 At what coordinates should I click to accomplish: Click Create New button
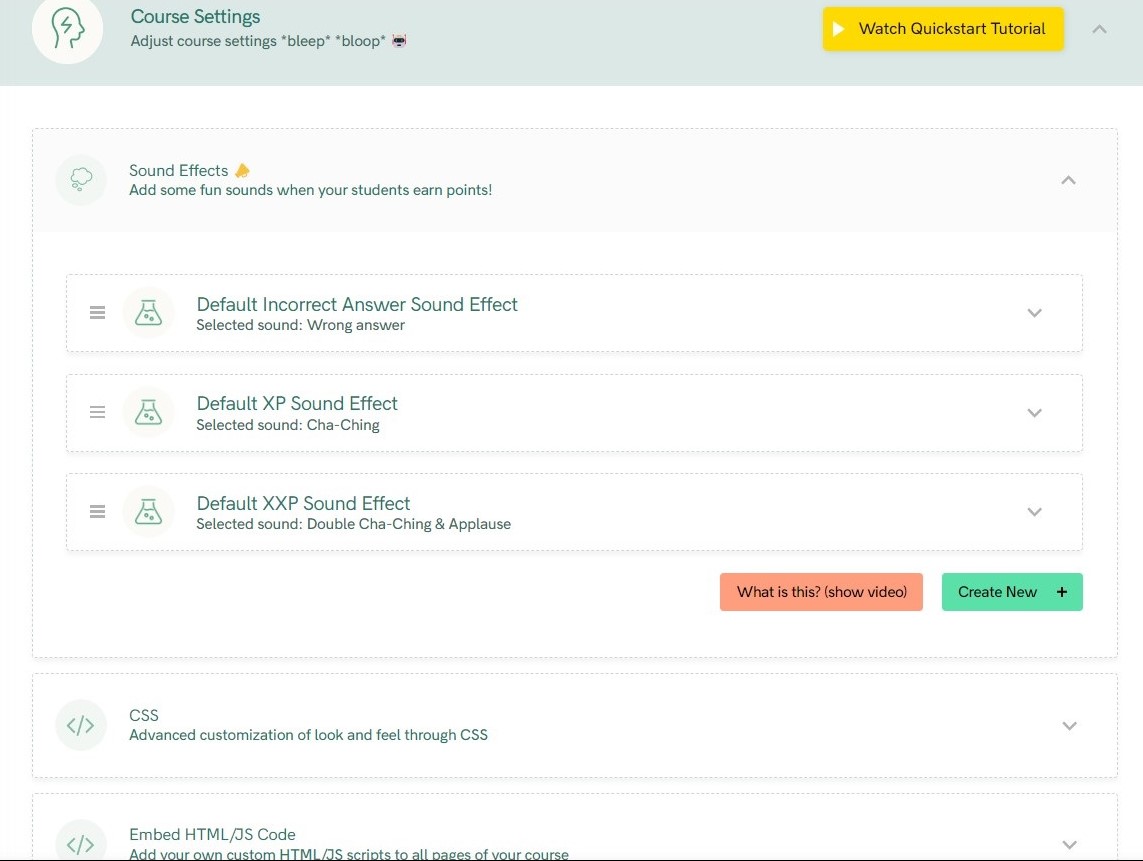tap(1012, 592)
